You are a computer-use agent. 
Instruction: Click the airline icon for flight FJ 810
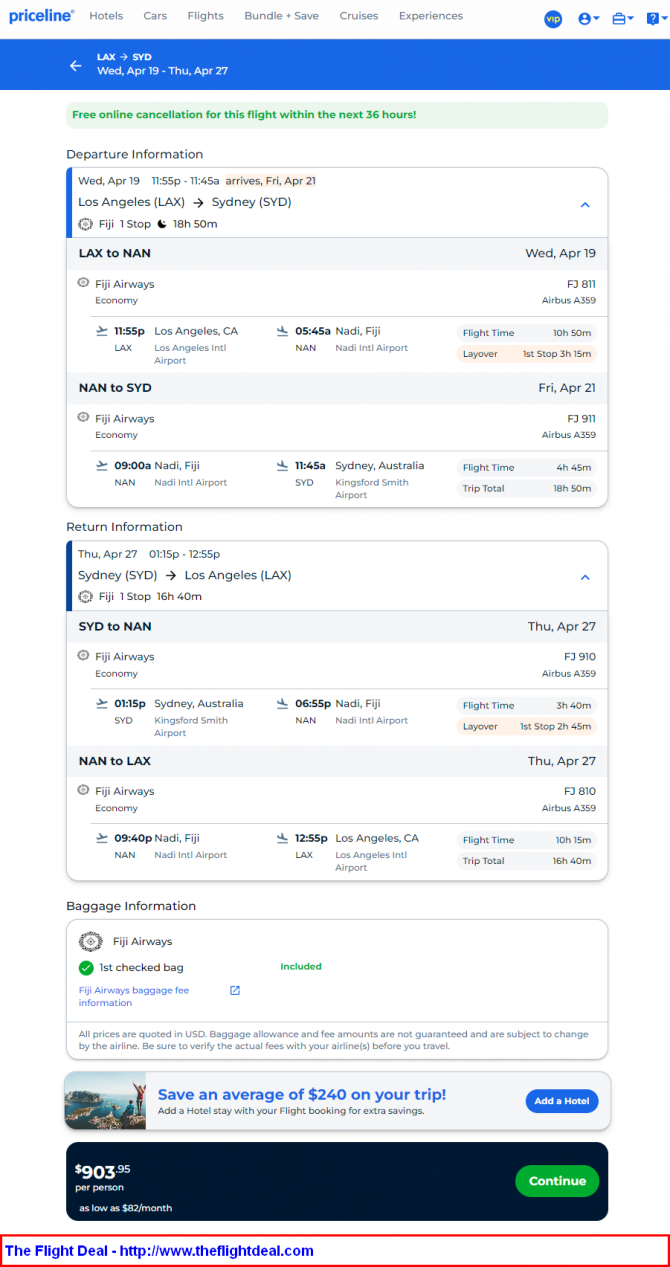83,790
